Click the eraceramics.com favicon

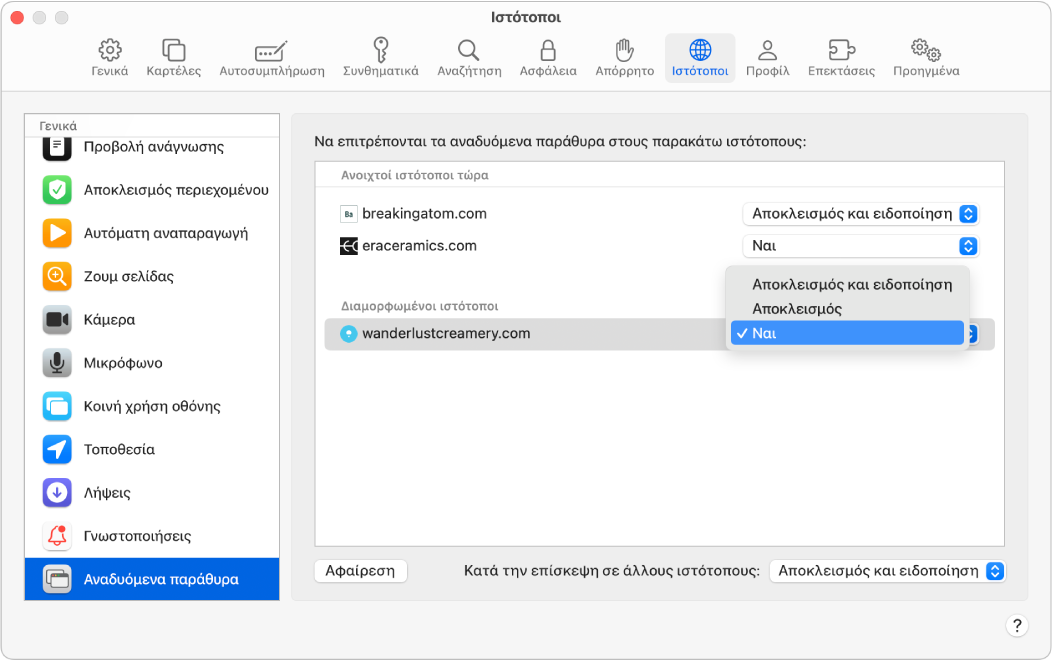(349, 246)
